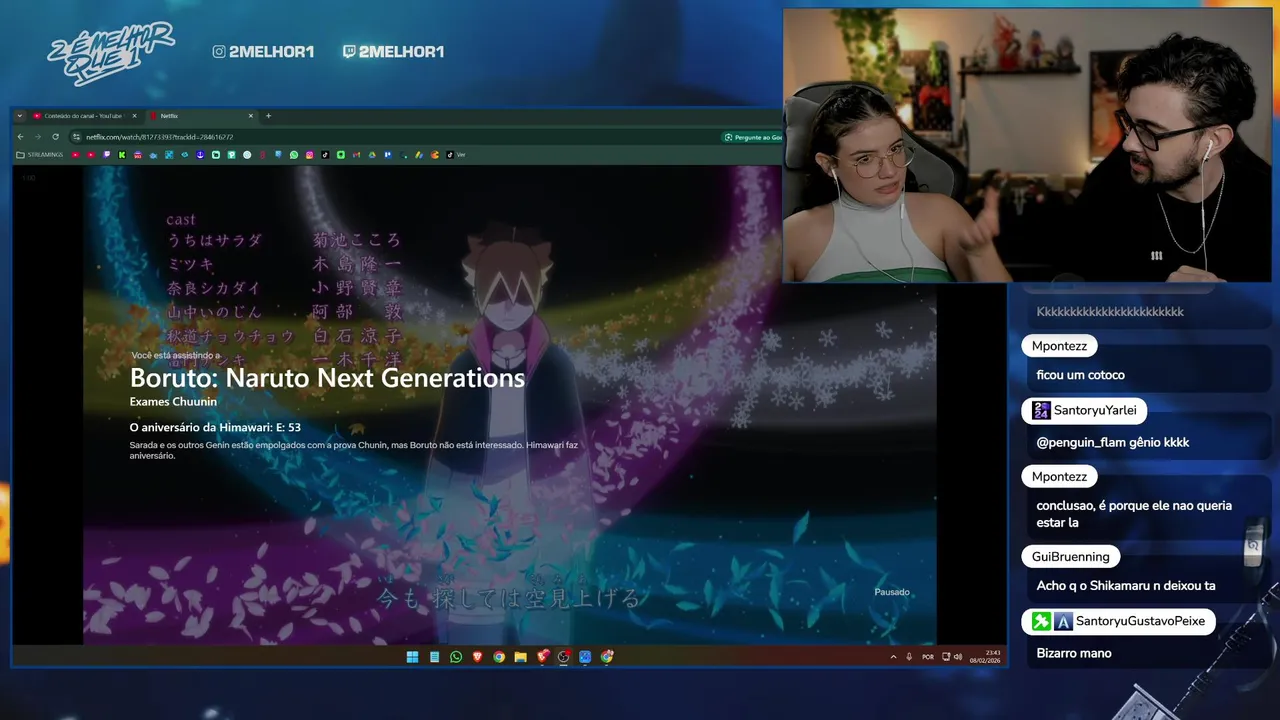Open OBS Studio from the taskbar
Viewport: 1280px width, 720px height.
(x=563, y=657)
